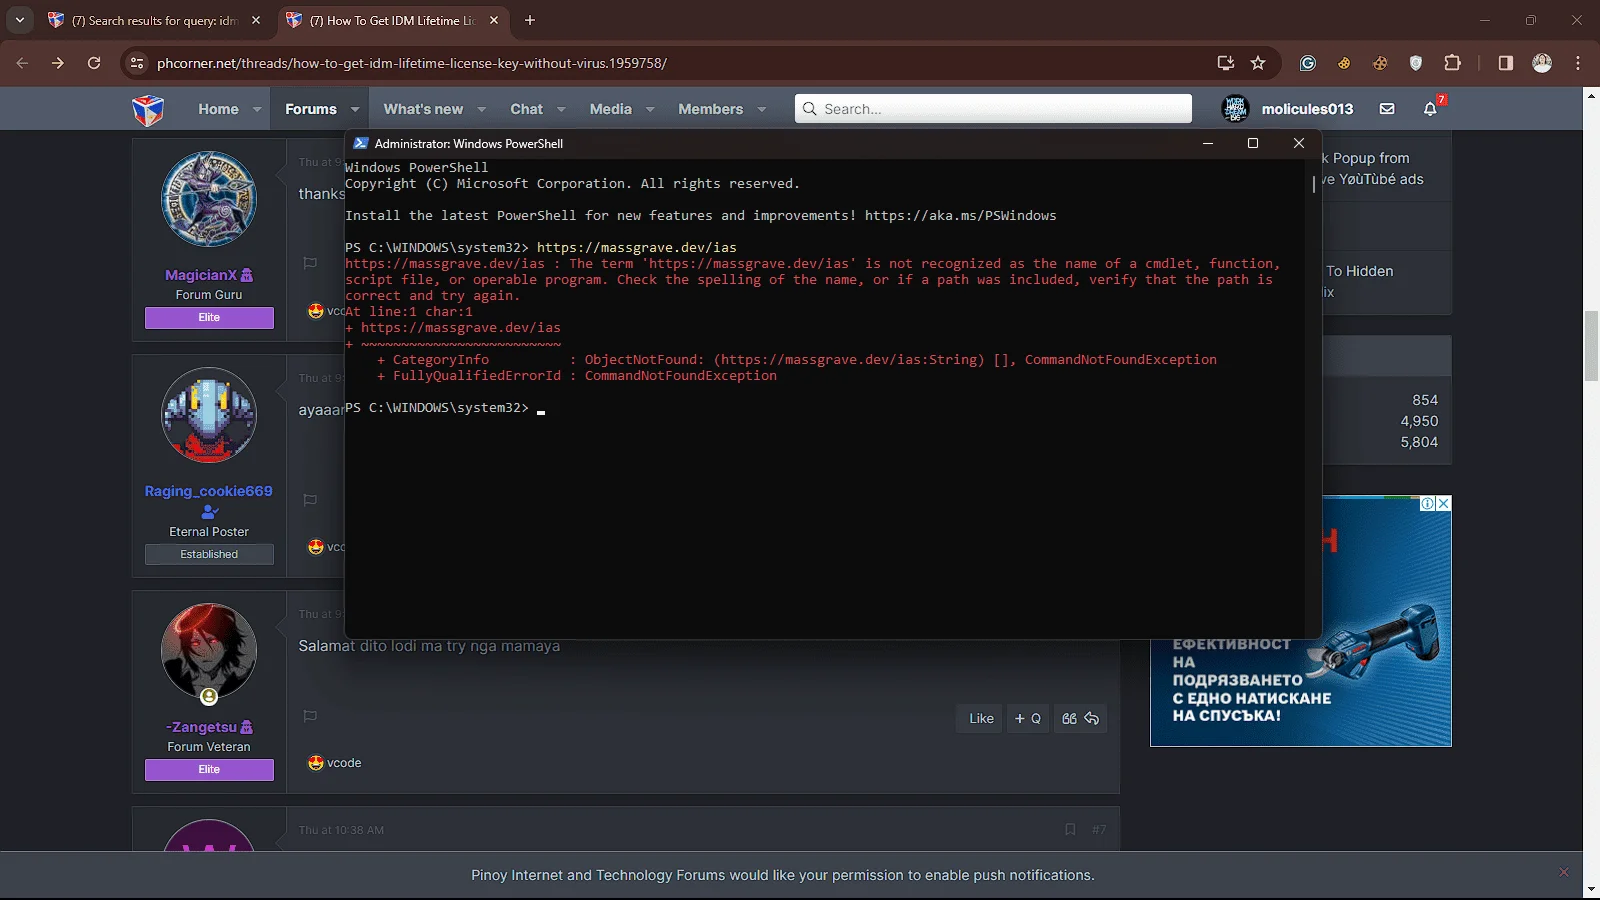Click MagicianX's avatar picture
Screen dimensions: 1600x900
209,199
